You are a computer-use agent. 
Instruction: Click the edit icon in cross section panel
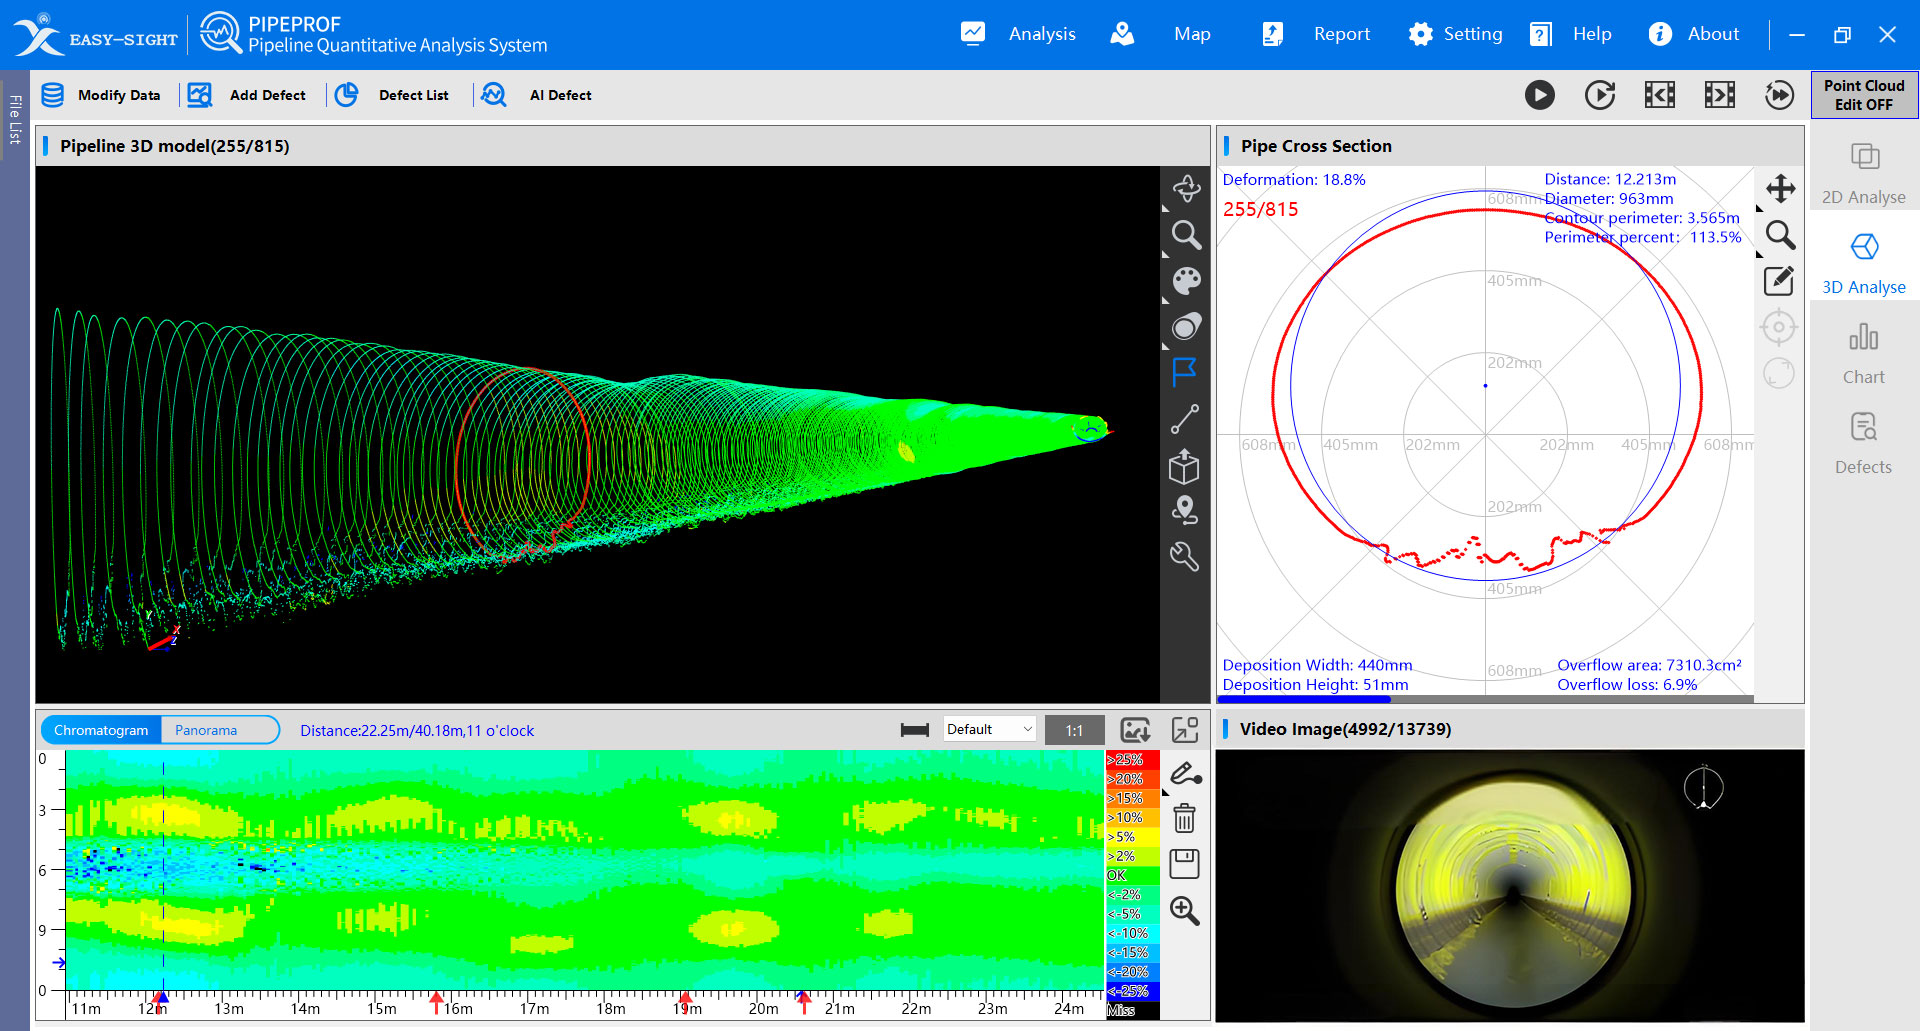1778,281
